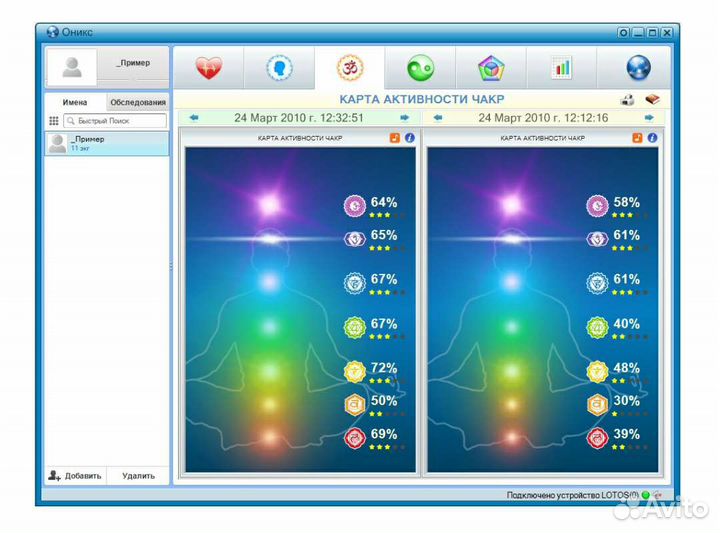Screen dimensions: 720x533
Task: Go to next record in right panel
Action: [648, 118]
